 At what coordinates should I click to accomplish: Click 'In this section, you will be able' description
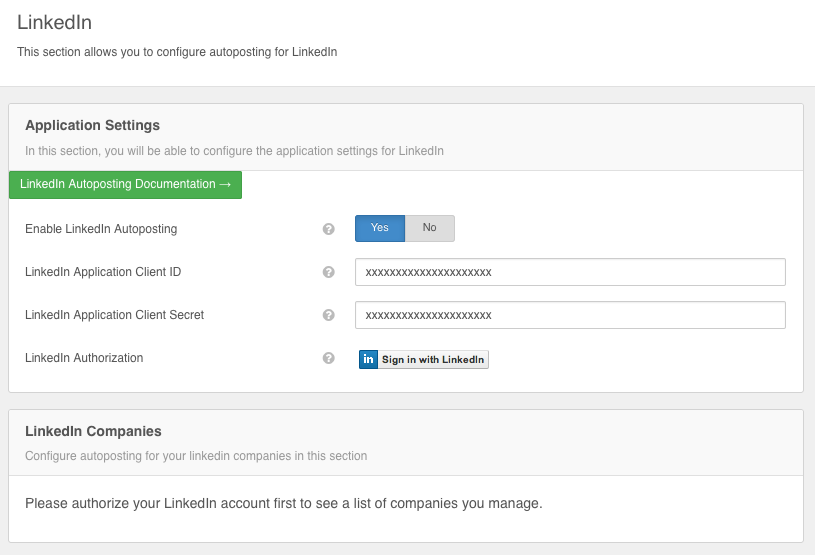234,151
